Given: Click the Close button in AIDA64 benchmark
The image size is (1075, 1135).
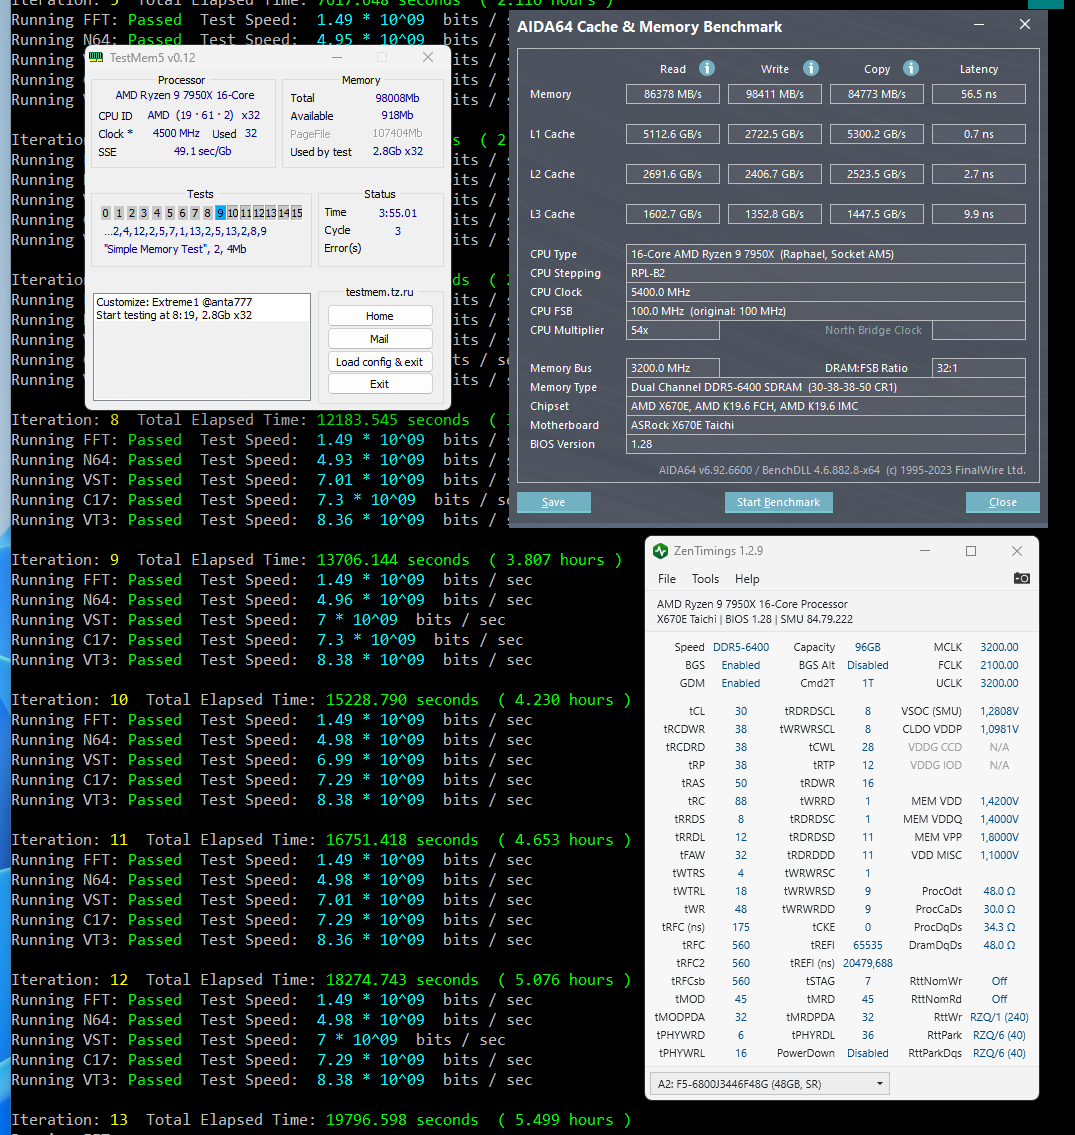Looking at the screenshot, I should click(x=1003, y=502).
